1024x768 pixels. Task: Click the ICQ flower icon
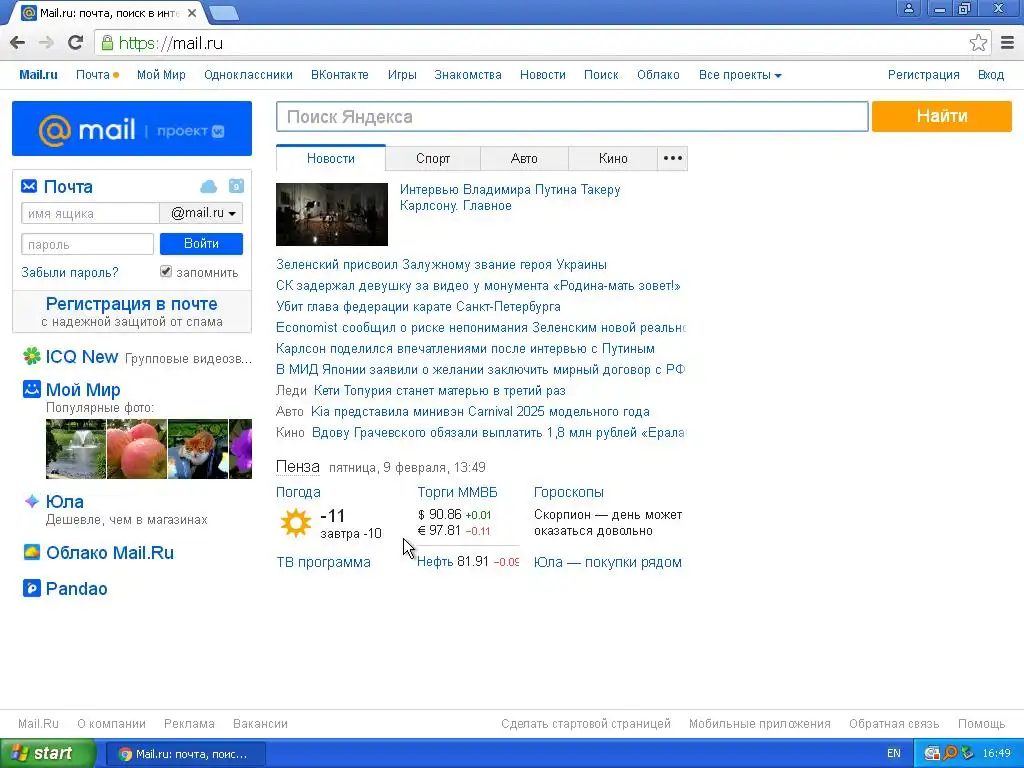pyautogui.click(x=31, y=357)
